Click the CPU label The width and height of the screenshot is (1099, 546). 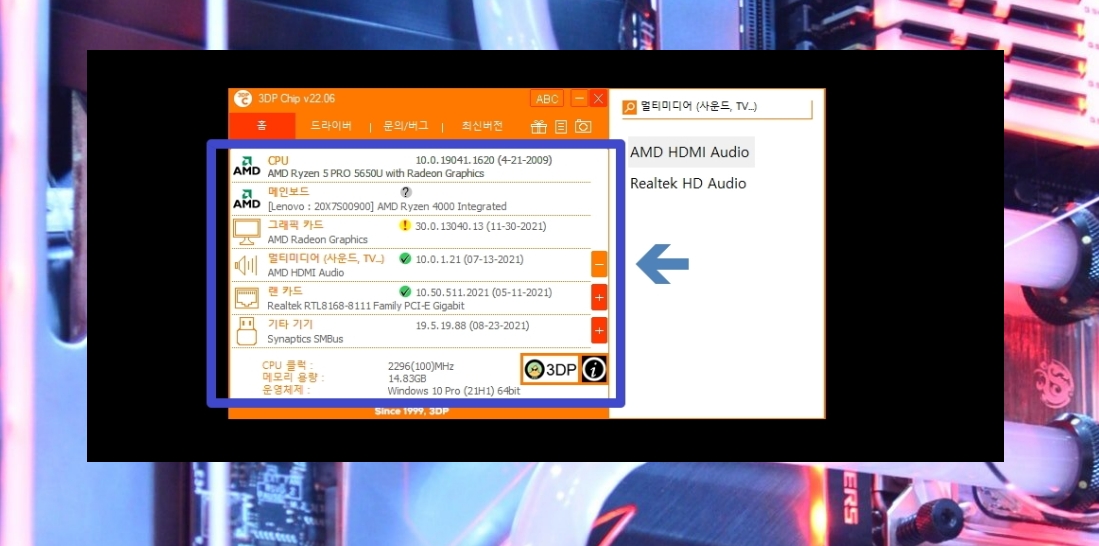point(278,161)
